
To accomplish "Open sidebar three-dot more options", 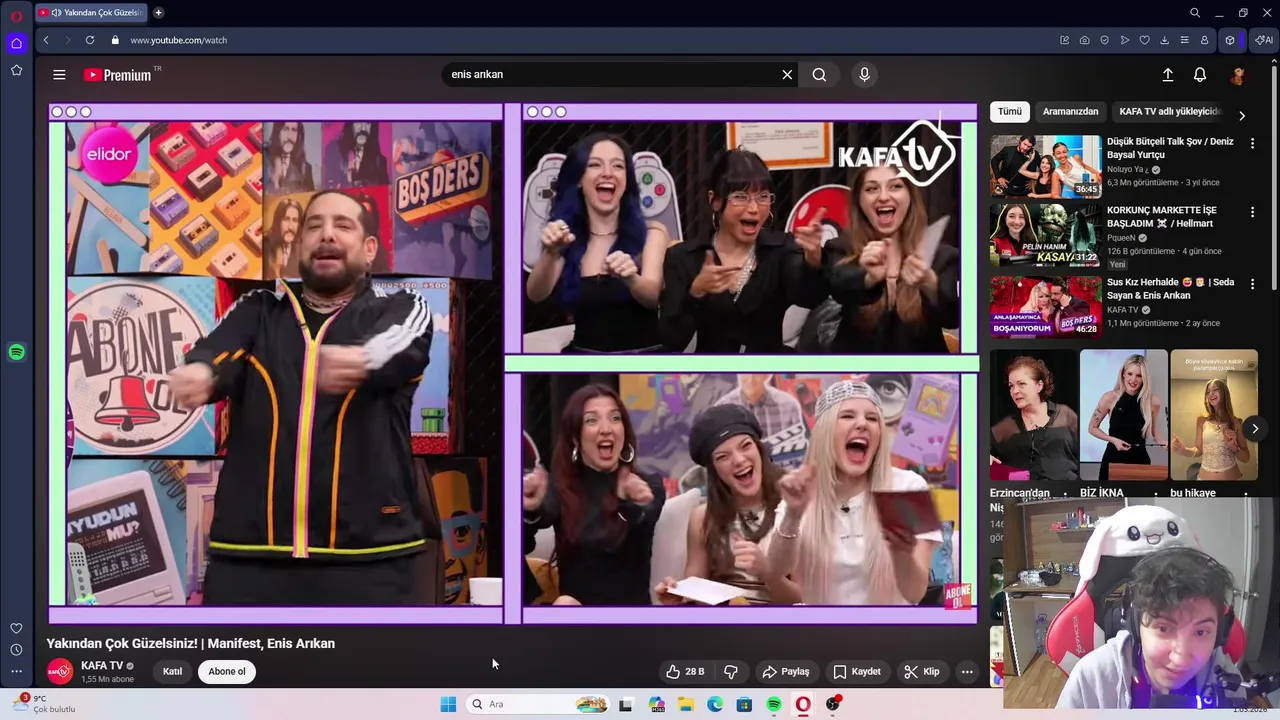I will [16, 672].
